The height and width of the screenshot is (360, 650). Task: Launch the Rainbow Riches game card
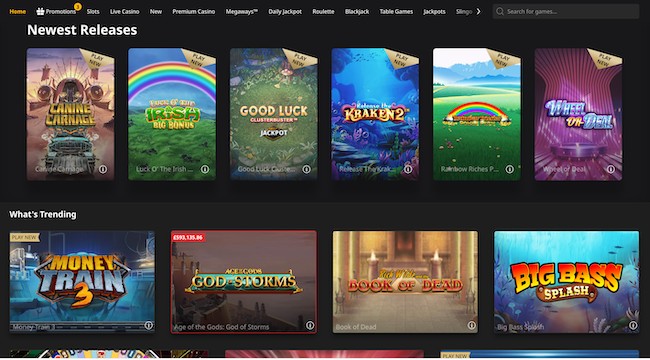(x=477, y=114)
